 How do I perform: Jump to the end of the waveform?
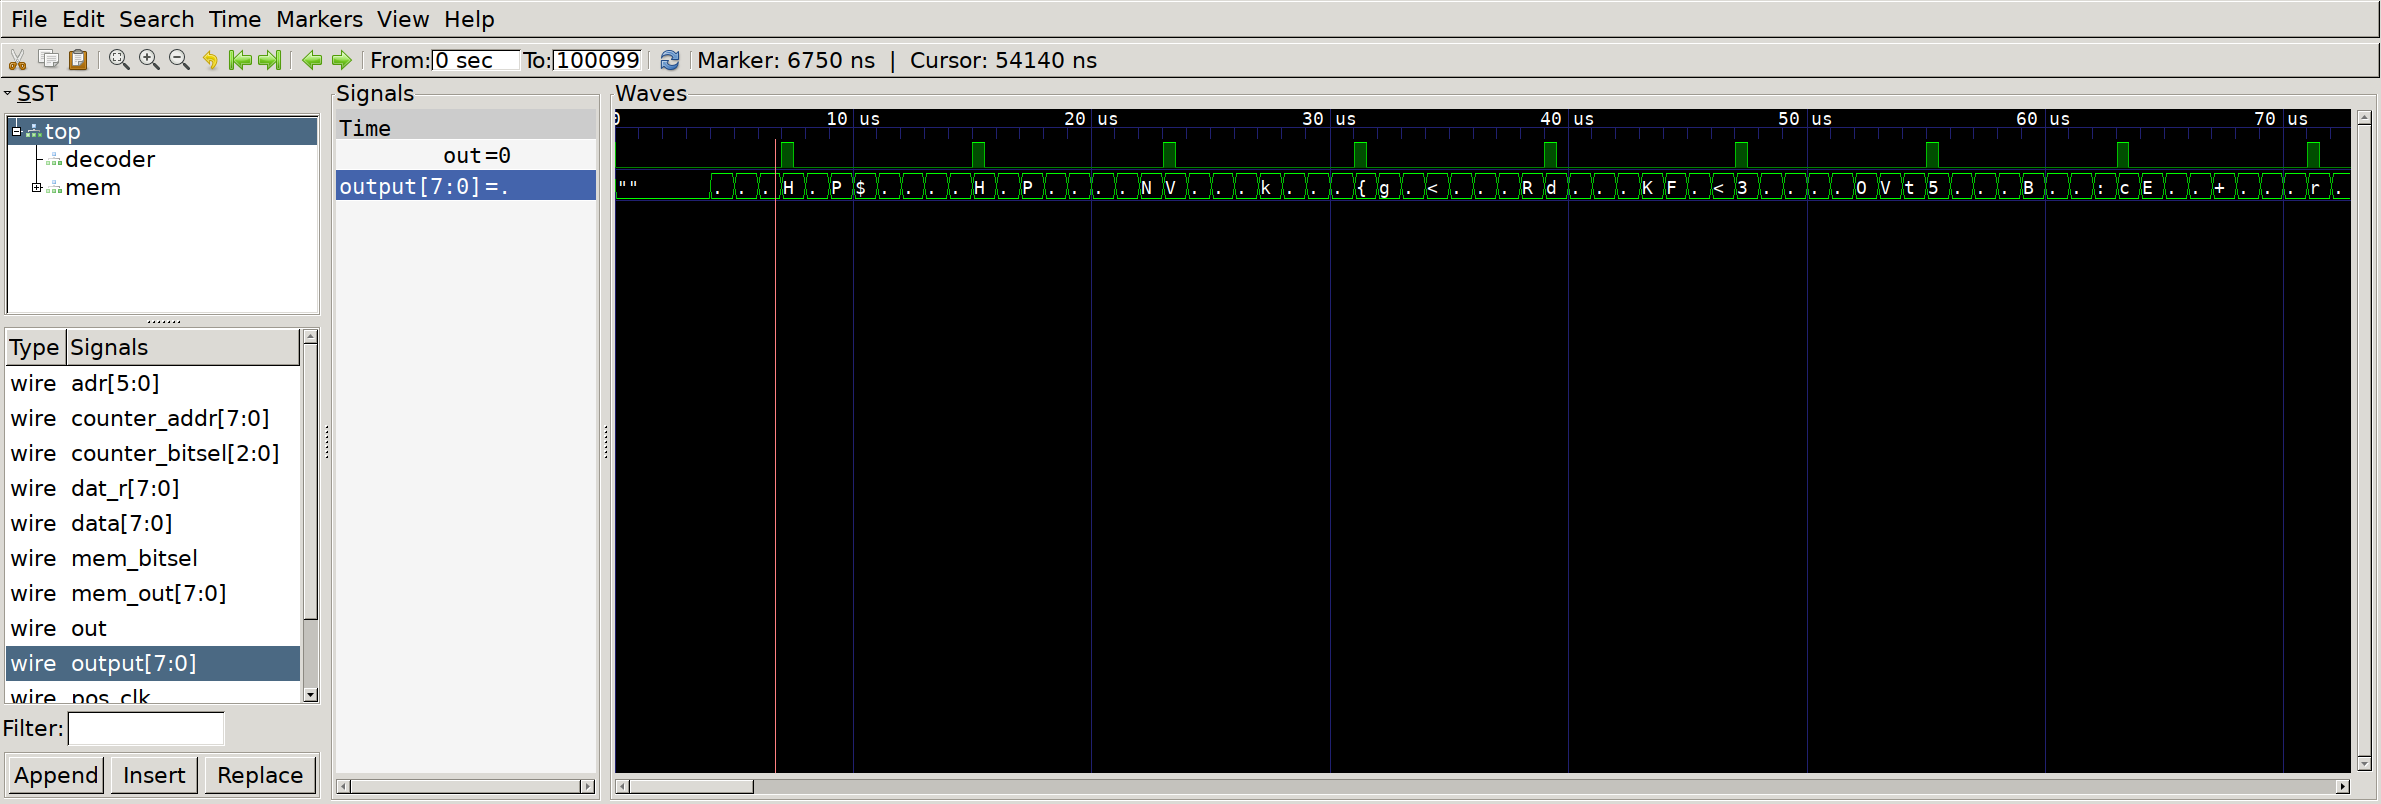(x=270, y=60)
